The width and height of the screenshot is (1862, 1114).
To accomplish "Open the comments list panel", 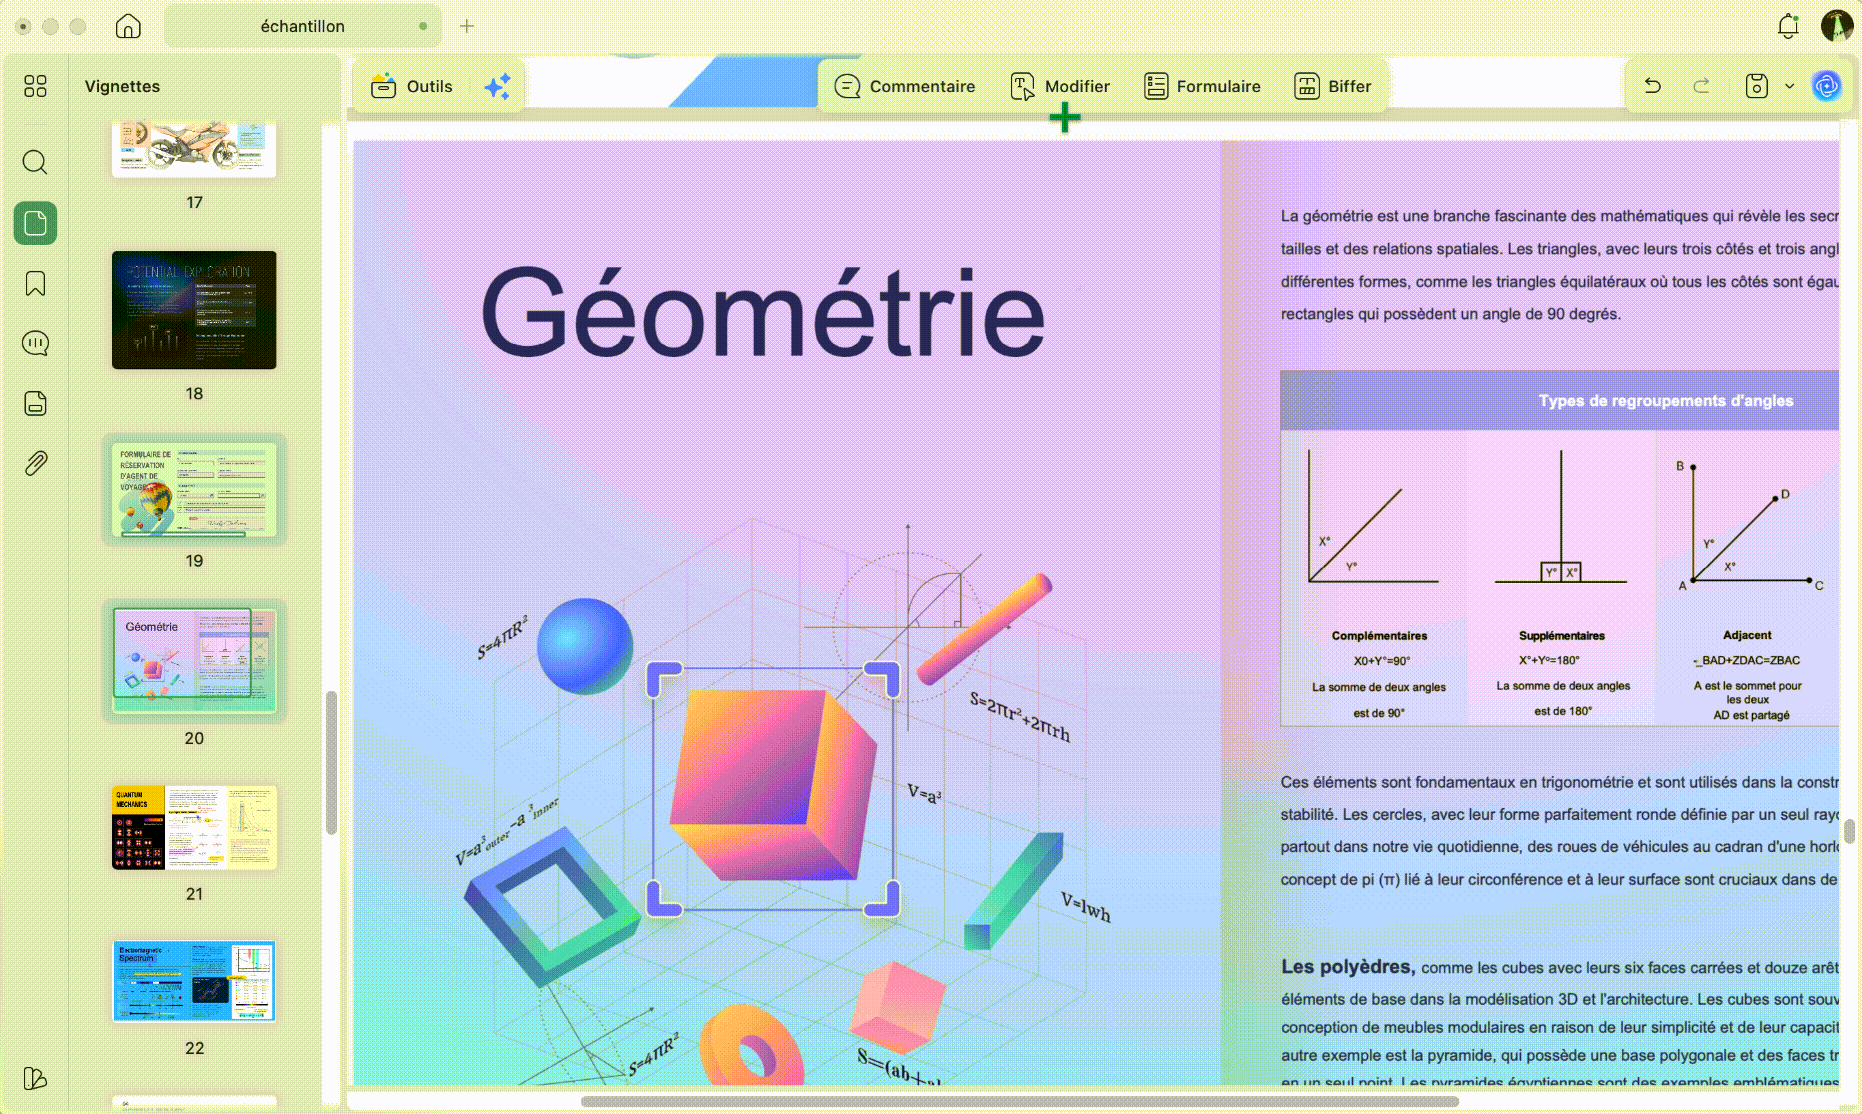I will (x=35, y=343).
